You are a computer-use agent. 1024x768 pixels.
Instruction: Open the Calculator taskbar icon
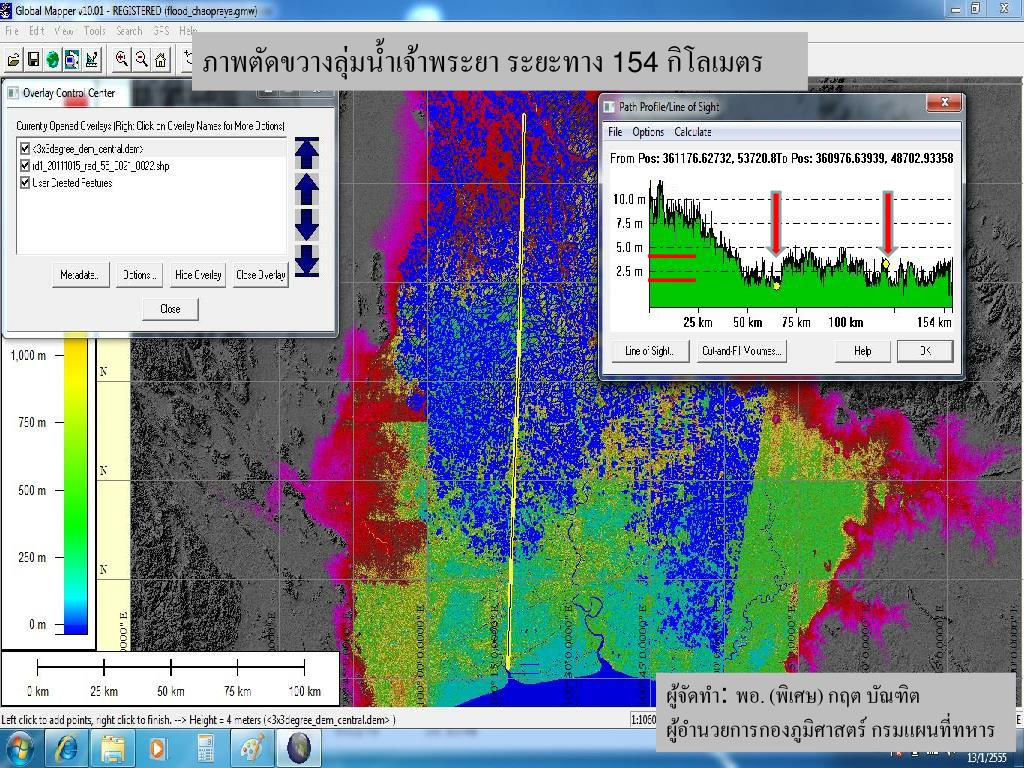[205, 748]
